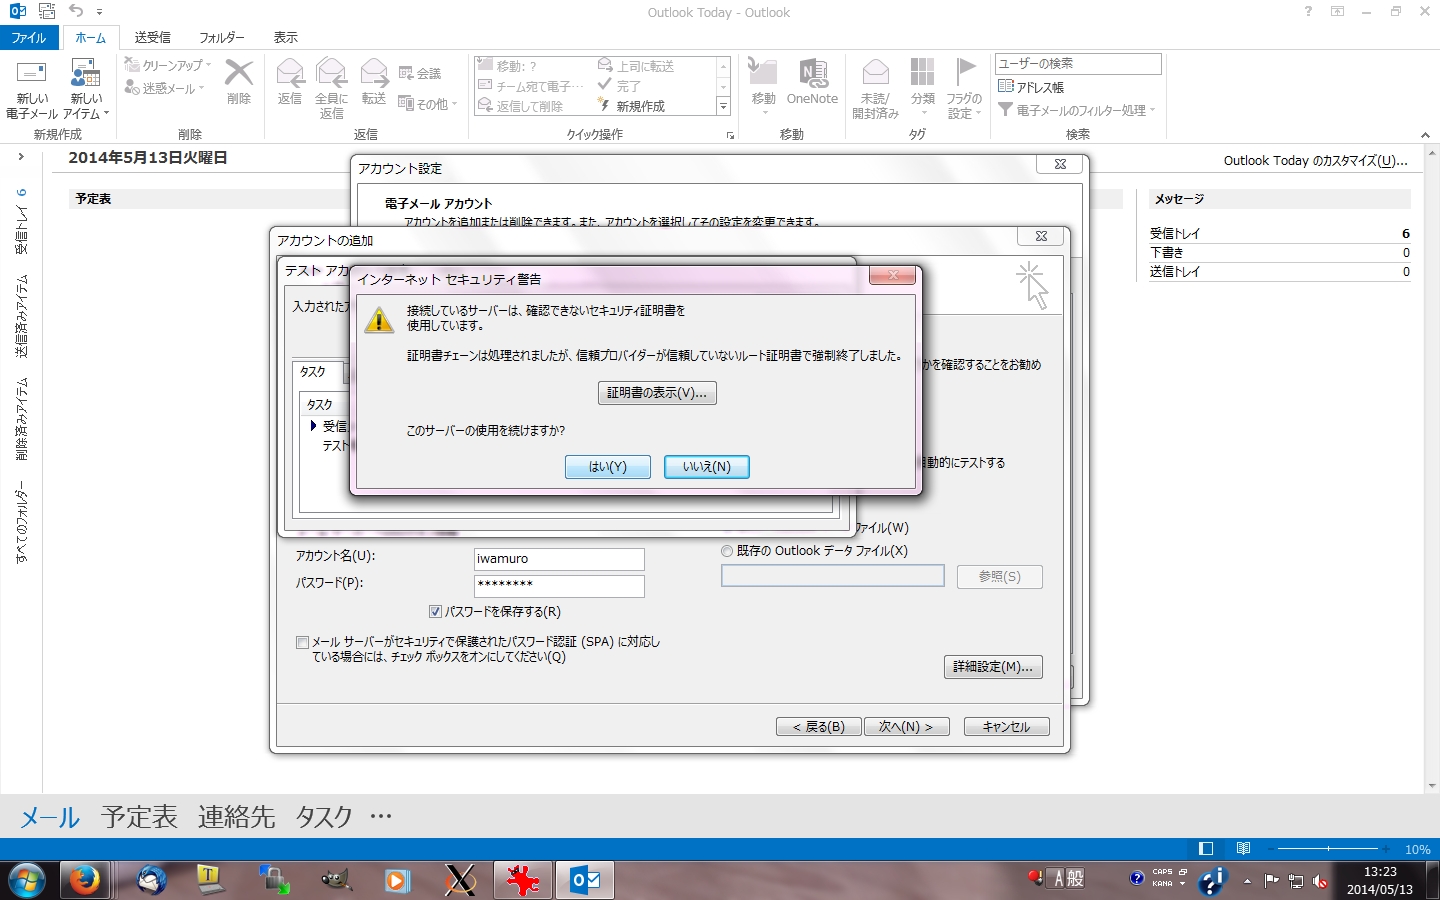Screen dimensions: 1440x900
Task: Open Windows Start button
Action: click(x=28, y=880)
